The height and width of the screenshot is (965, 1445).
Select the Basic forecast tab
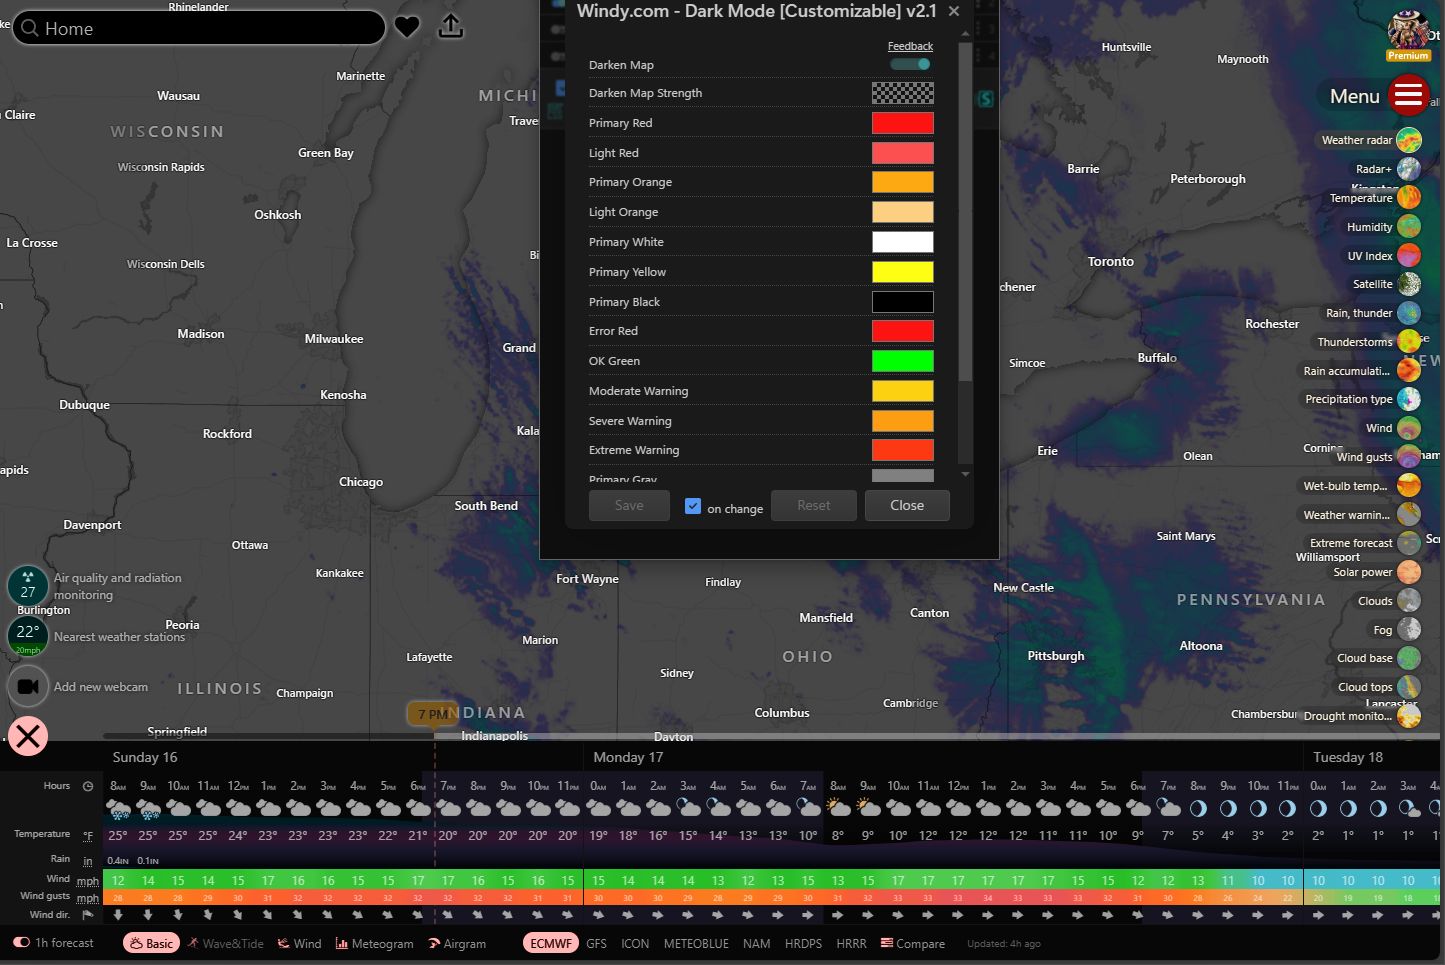pos(151,943)
